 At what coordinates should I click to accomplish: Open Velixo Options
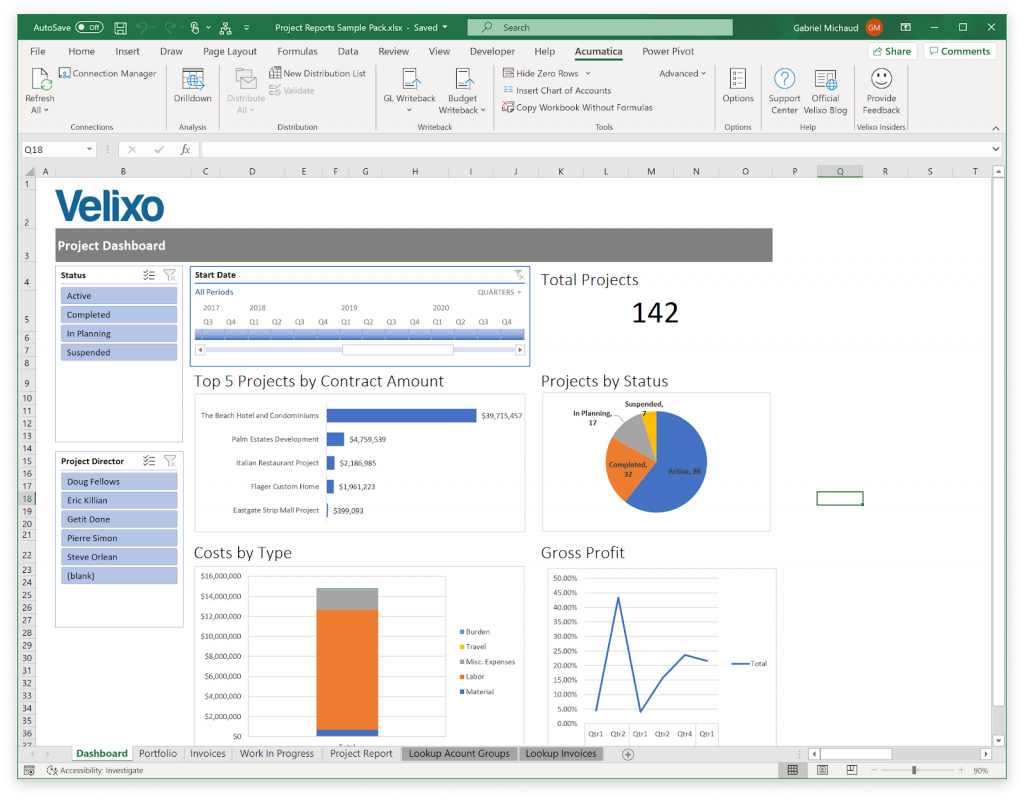point(738,86)
